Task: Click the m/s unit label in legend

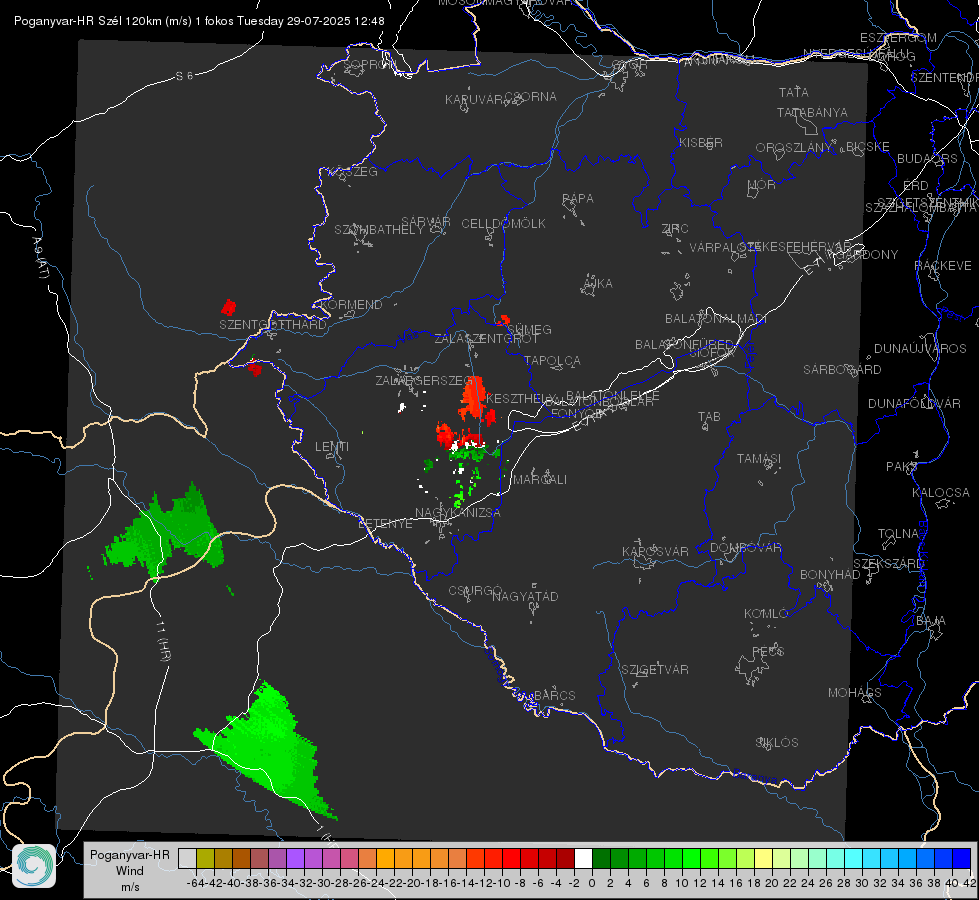Action: click(130, 887)
